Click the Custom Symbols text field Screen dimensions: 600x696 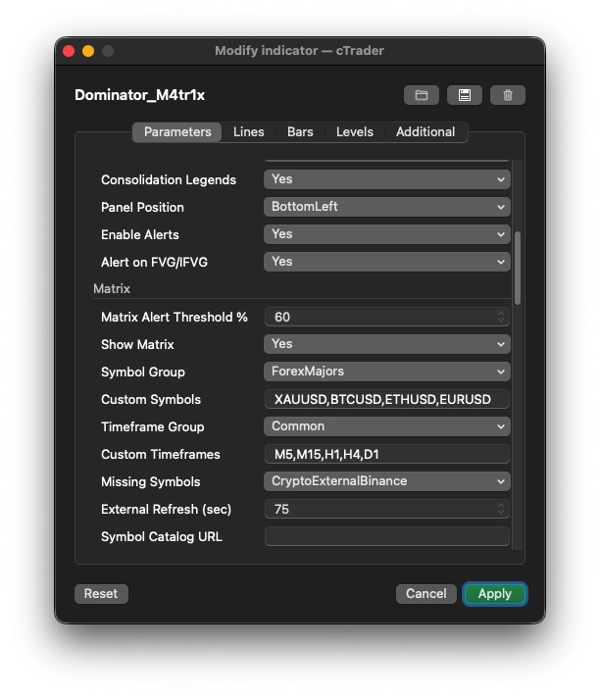point(387,399)
